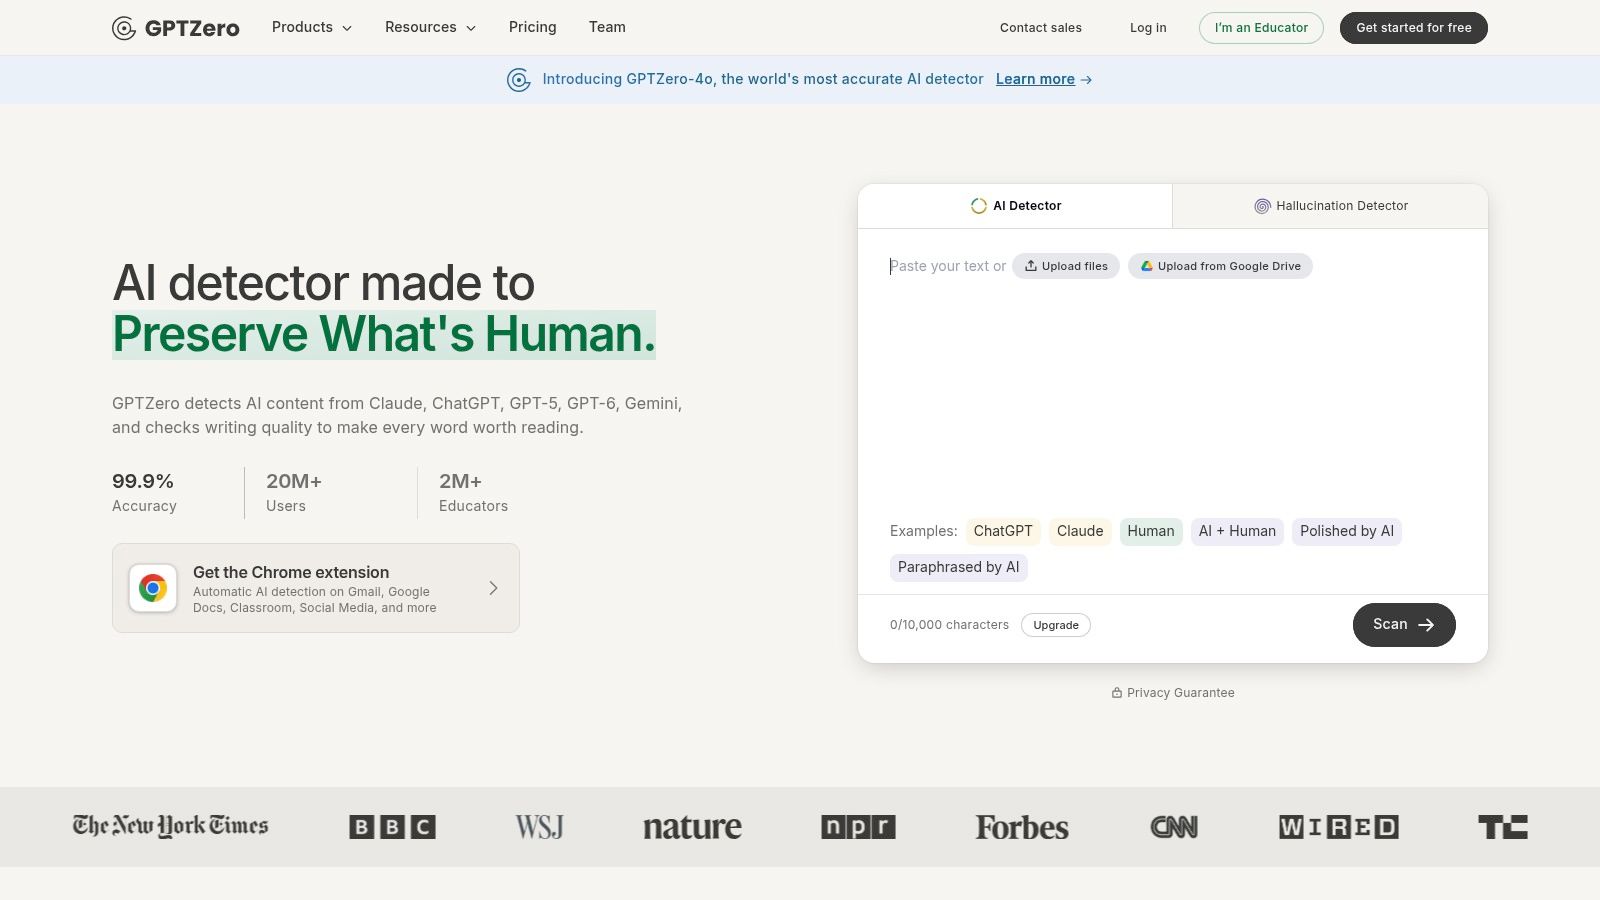
Task: Switch to the Hallucination Detector tab
Action: tap(1331, 206)
